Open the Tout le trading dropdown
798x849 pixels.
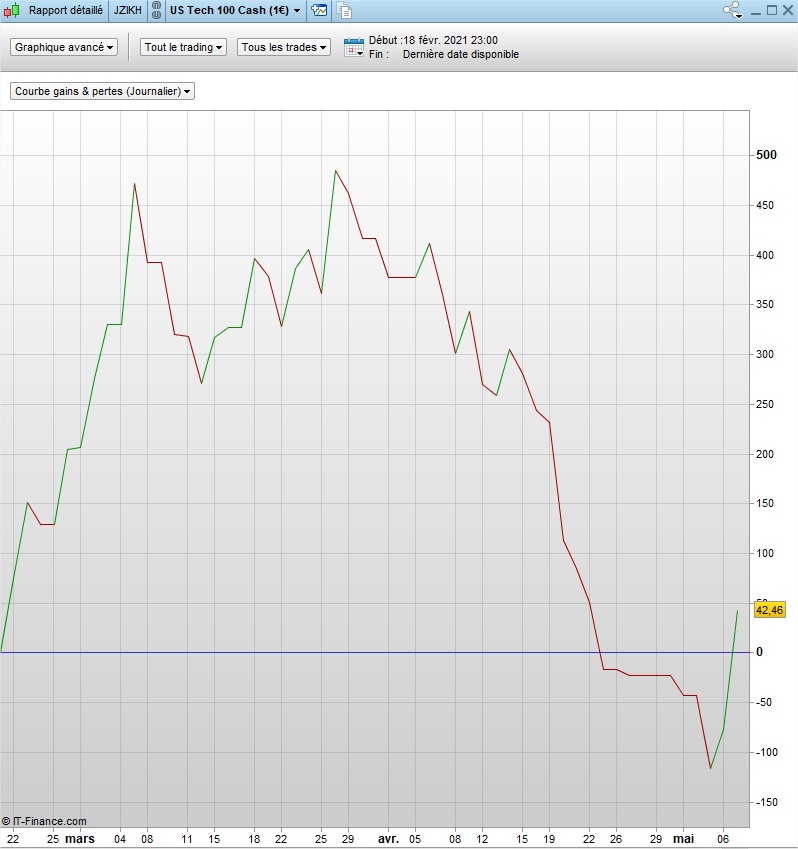183,47
